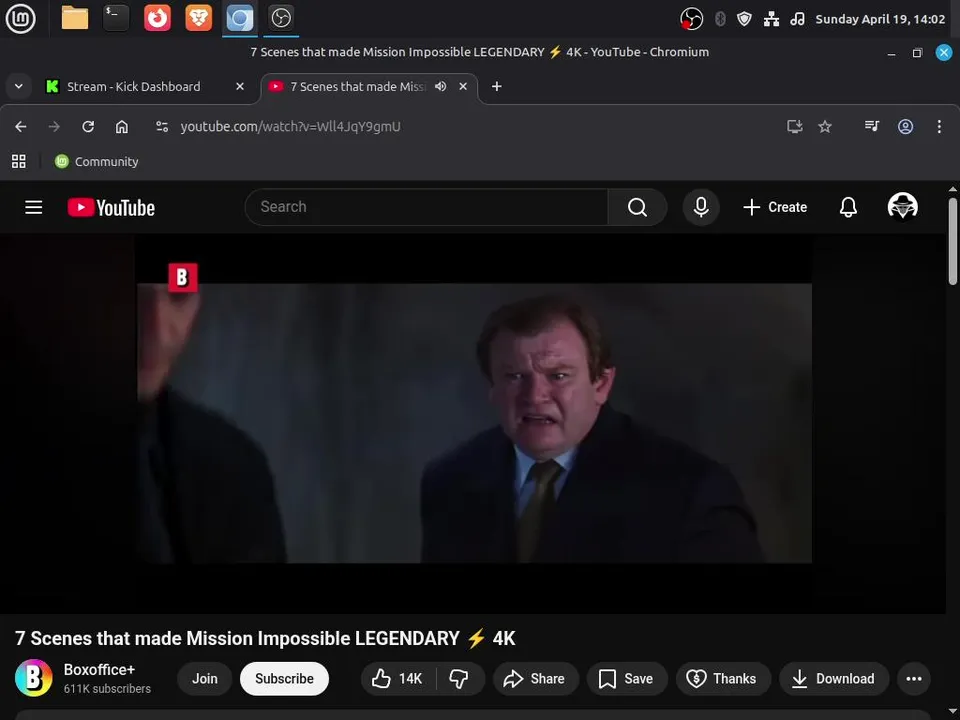Viewport: 960px width, 720px height.
Task: Dislike this video
Action: click(460, 678)
